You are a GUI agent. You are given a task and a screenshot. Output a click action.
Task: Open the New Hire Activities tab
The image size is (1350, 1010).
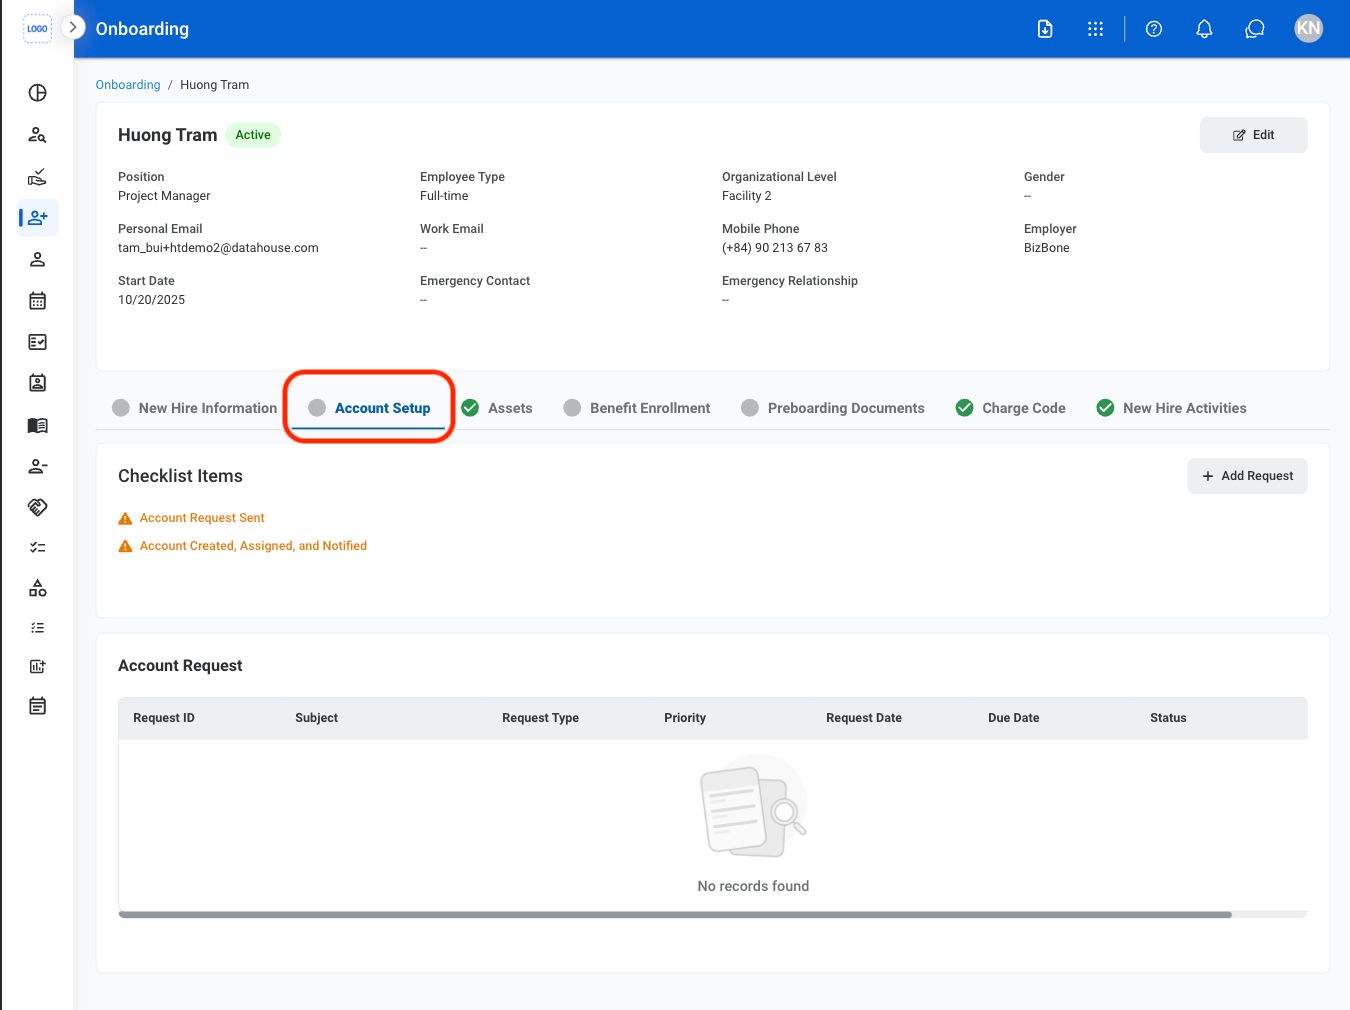pos(1172,408)
